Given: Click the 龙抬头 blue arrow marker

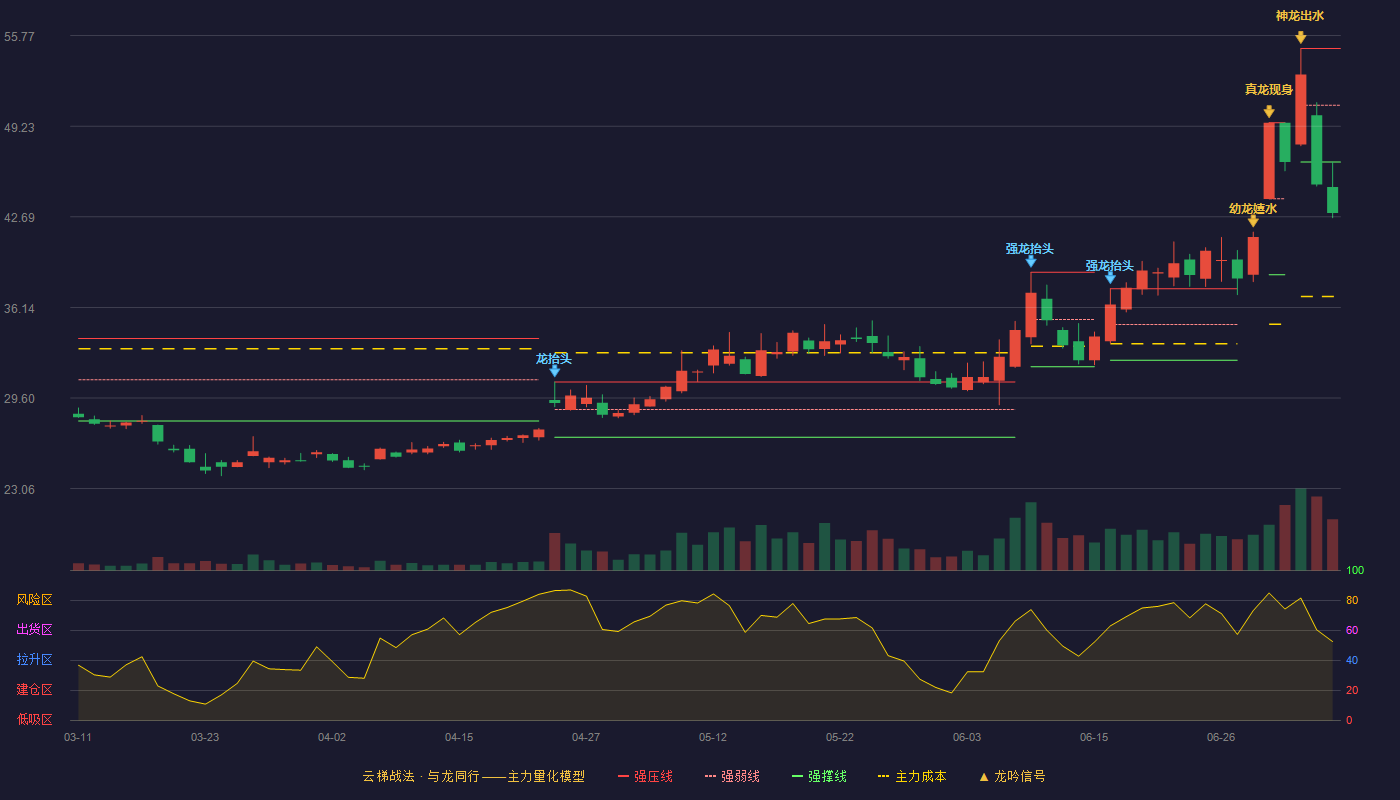Looking at the screenshot, I should pyautogui.click(x=554, y=371).
